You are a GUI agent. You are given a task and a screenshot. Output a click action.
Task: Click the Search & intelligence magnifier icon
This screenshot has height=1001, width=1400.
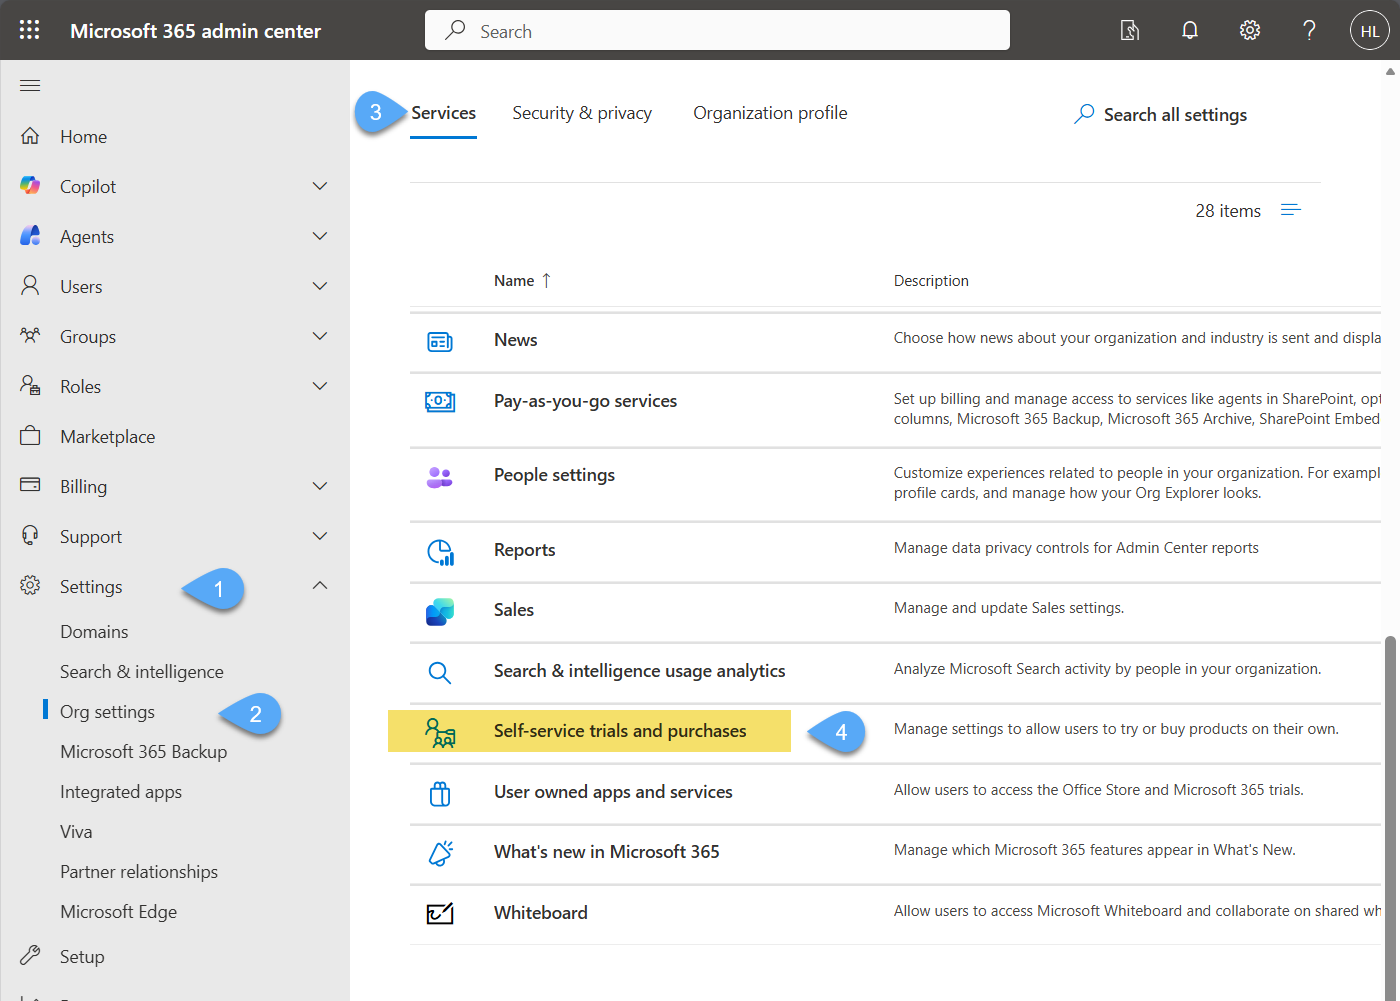click(440, 673)
